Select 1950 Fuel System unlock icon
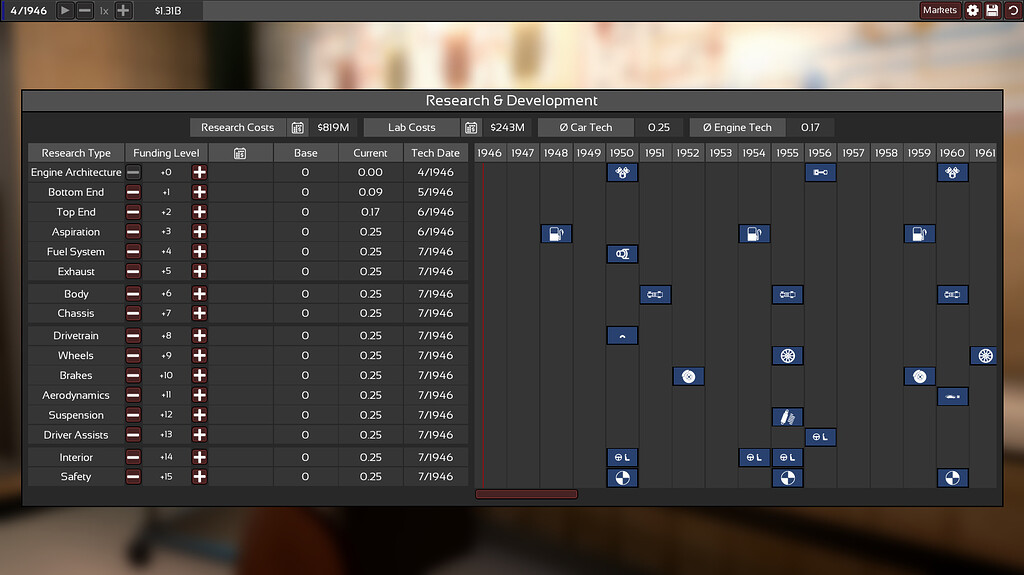Viewport: 1024px width, 575px height. click(x=622, y=254)
